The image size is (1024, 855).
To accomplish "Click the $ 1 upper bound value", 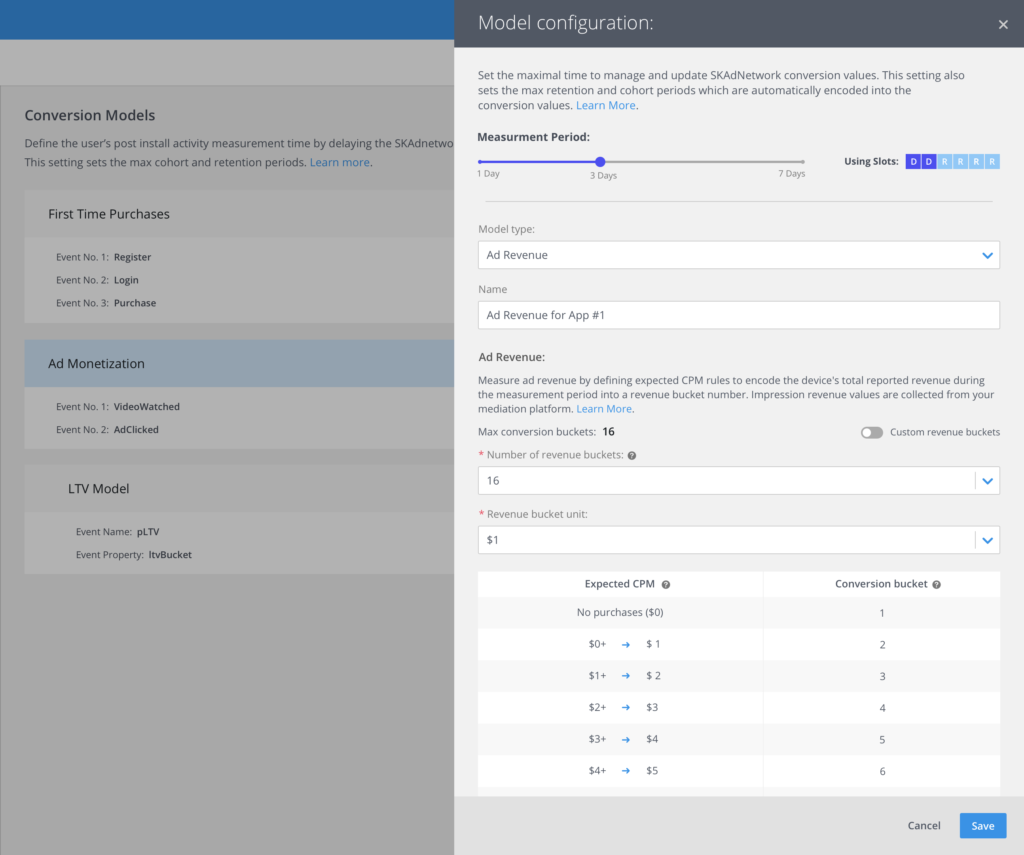I will (653, 644).
